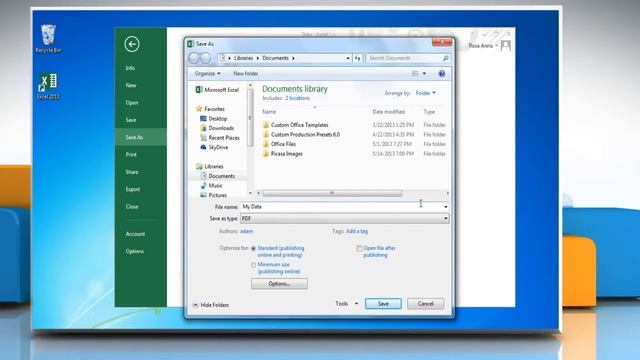
Task: Open the Arrange by Folder dropdown
Action: coord(425,93)
